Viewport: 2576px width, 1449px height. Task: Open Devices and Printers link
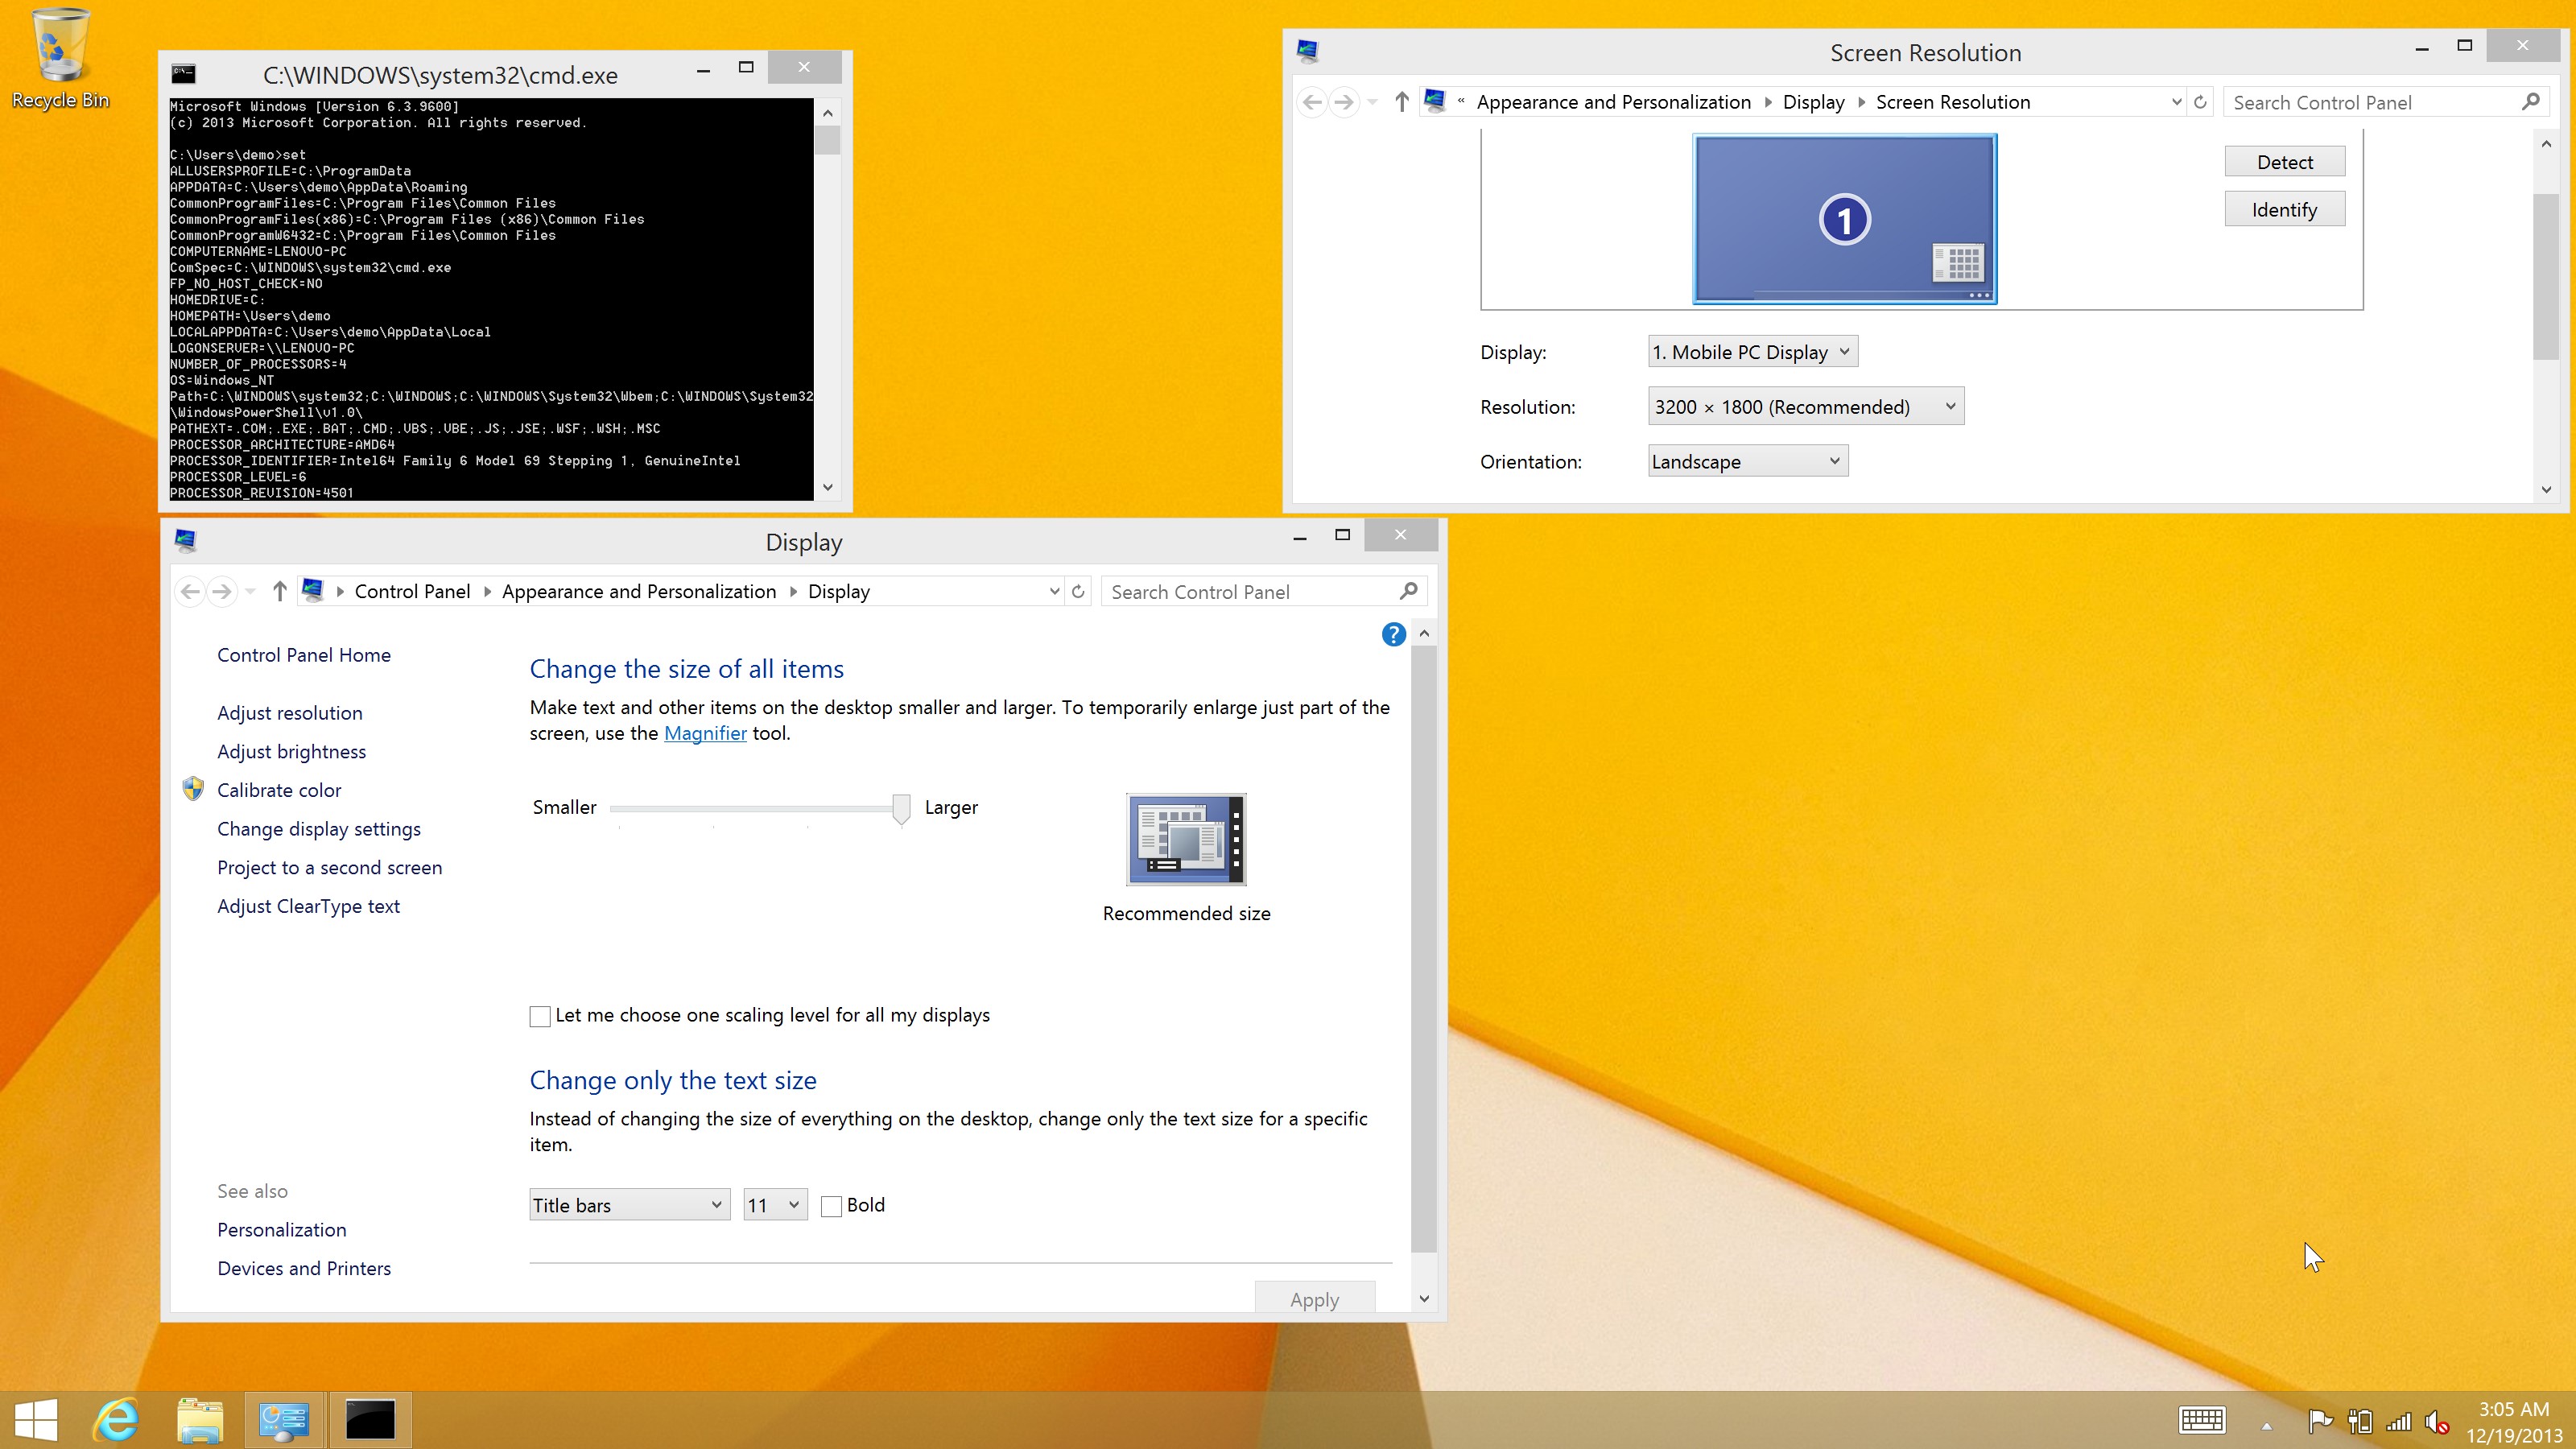click(304, 1268)
